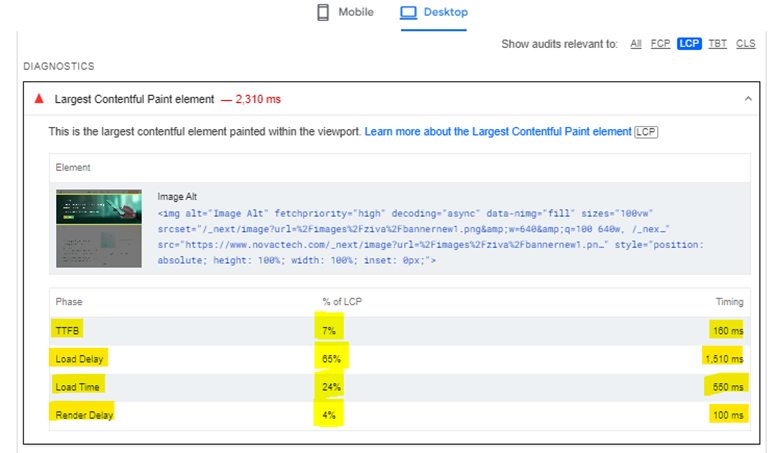
Task: Select the TTFB phase row label
Action: click(69, 329)
